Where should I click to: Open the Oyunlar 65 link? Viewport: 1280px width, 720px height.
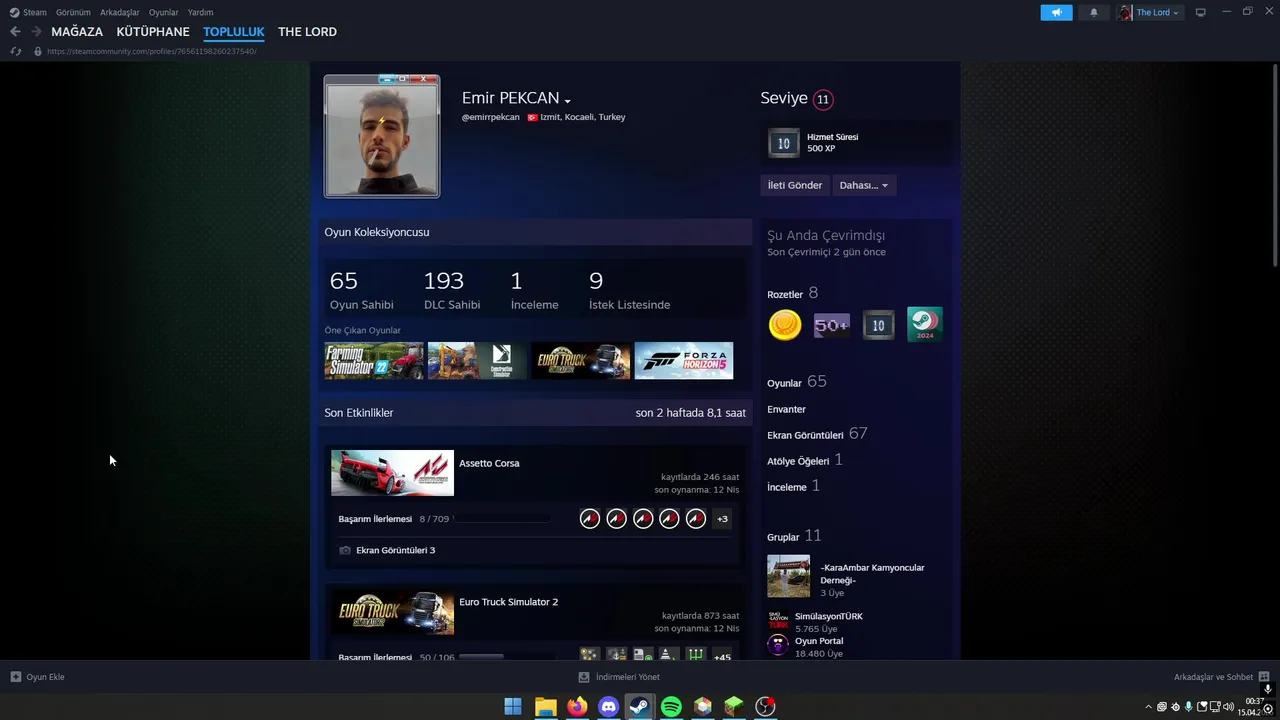click(x=797, y=382)
